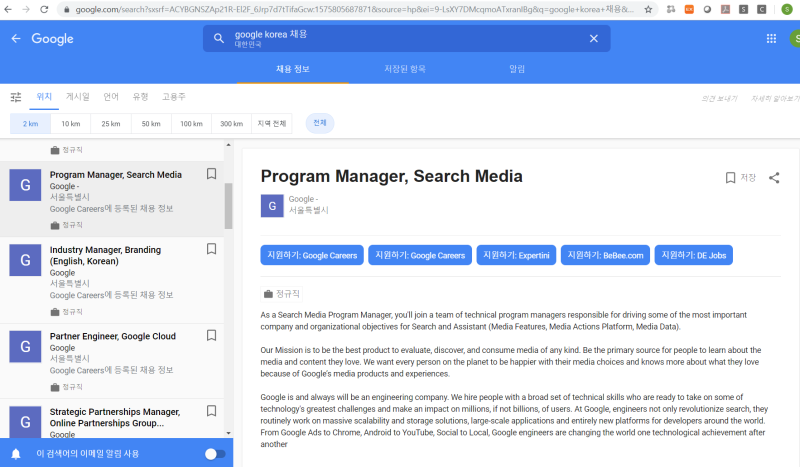The height and width of the screenshot is (467, 800).
Task: Click the browser address bar URL
Action: pyautogui.click(x=355, y=9)
